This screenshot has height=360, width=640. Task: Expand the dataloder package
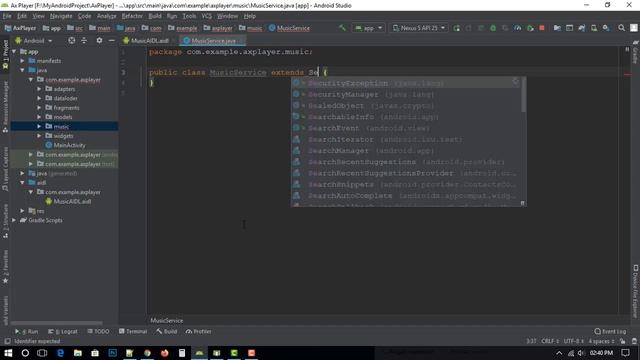40,98
